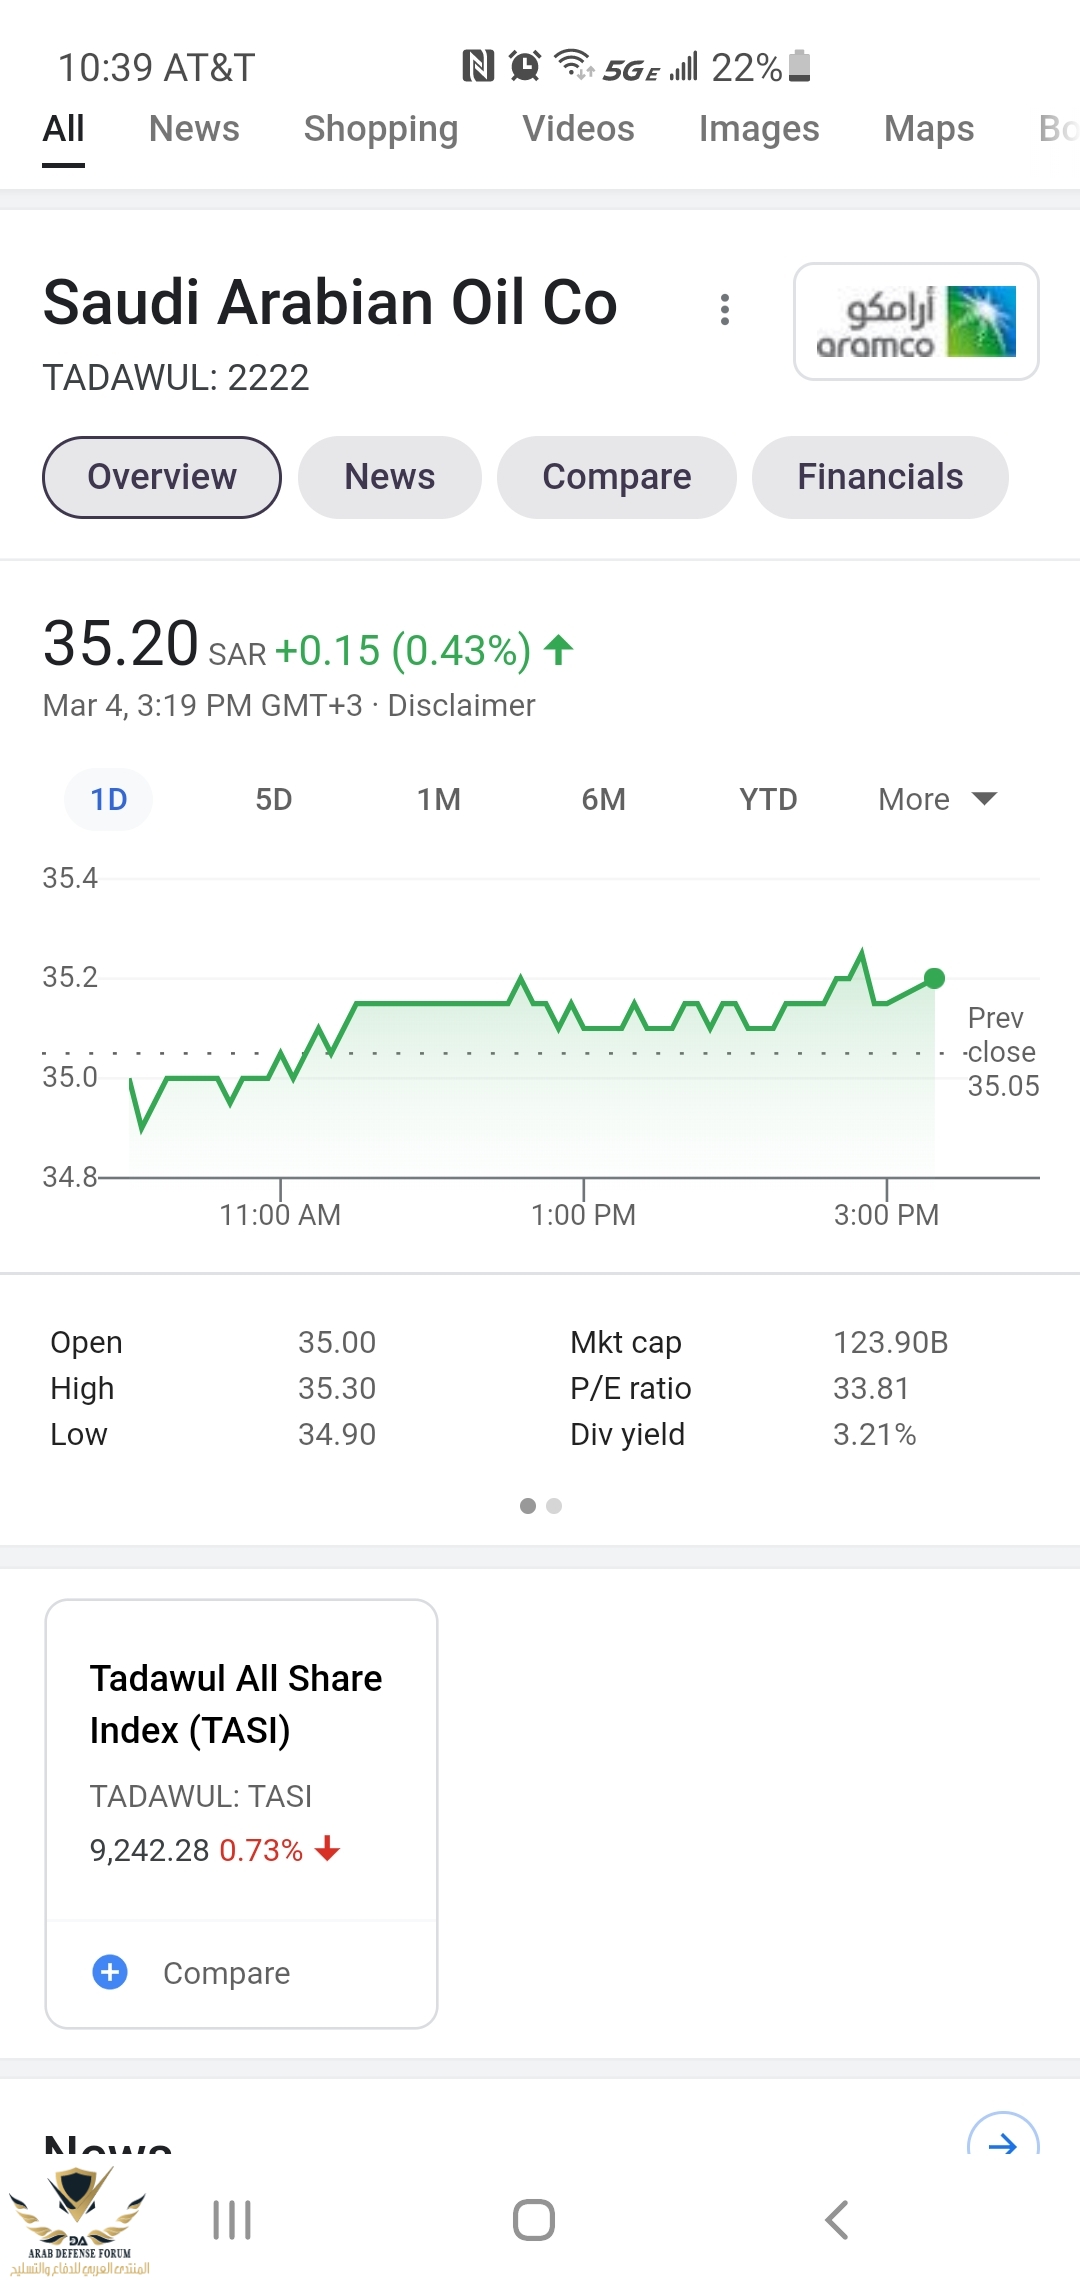Go to second stats page dot

tap(554, 1506)
